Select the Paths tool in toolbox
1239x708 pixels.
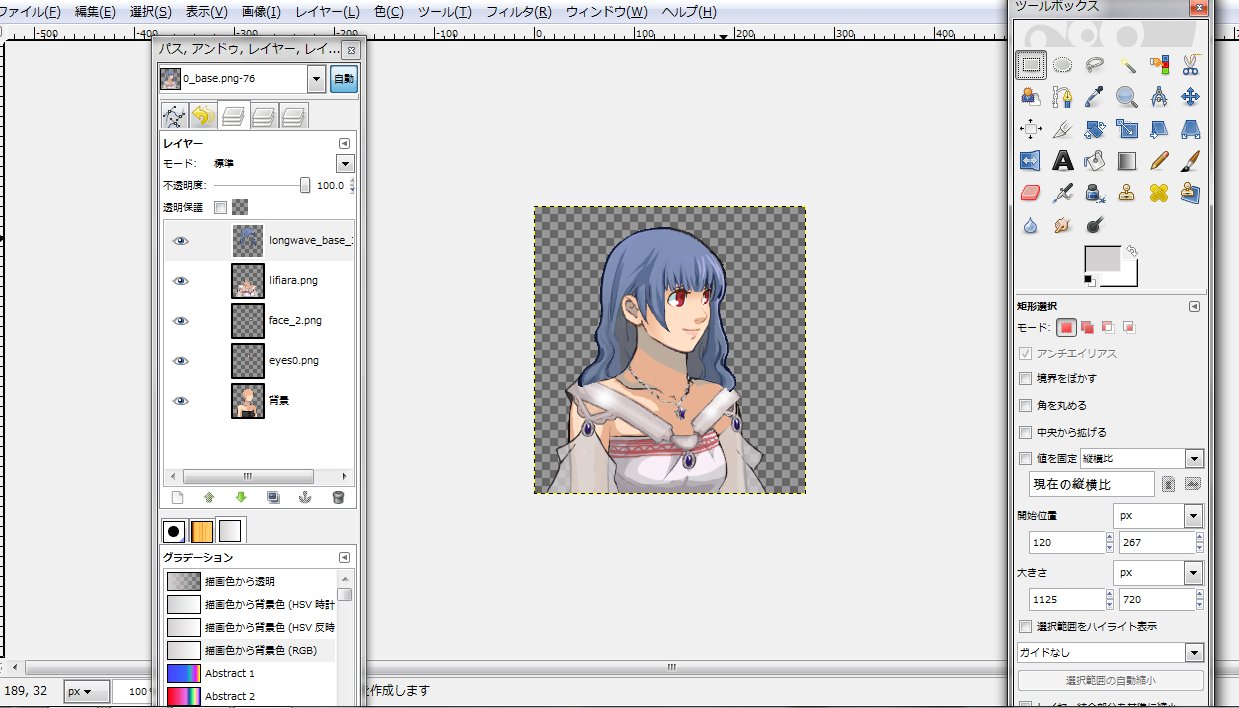(x=1063, y=97)
